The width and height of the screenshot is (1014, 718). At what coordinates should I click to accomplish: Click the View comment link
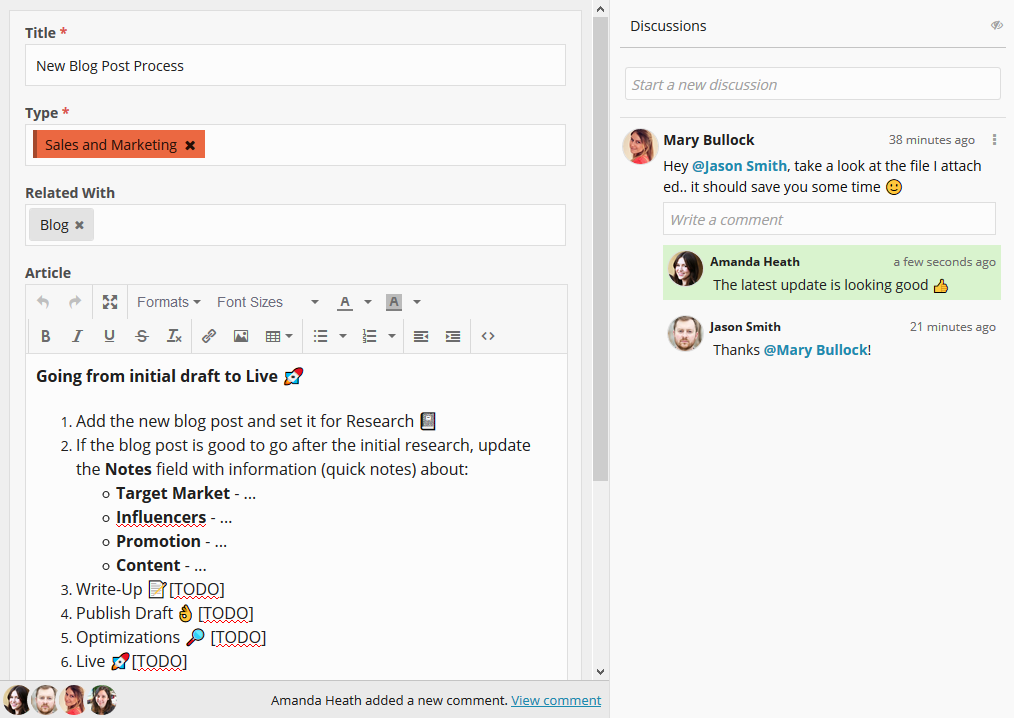[556, 700]
